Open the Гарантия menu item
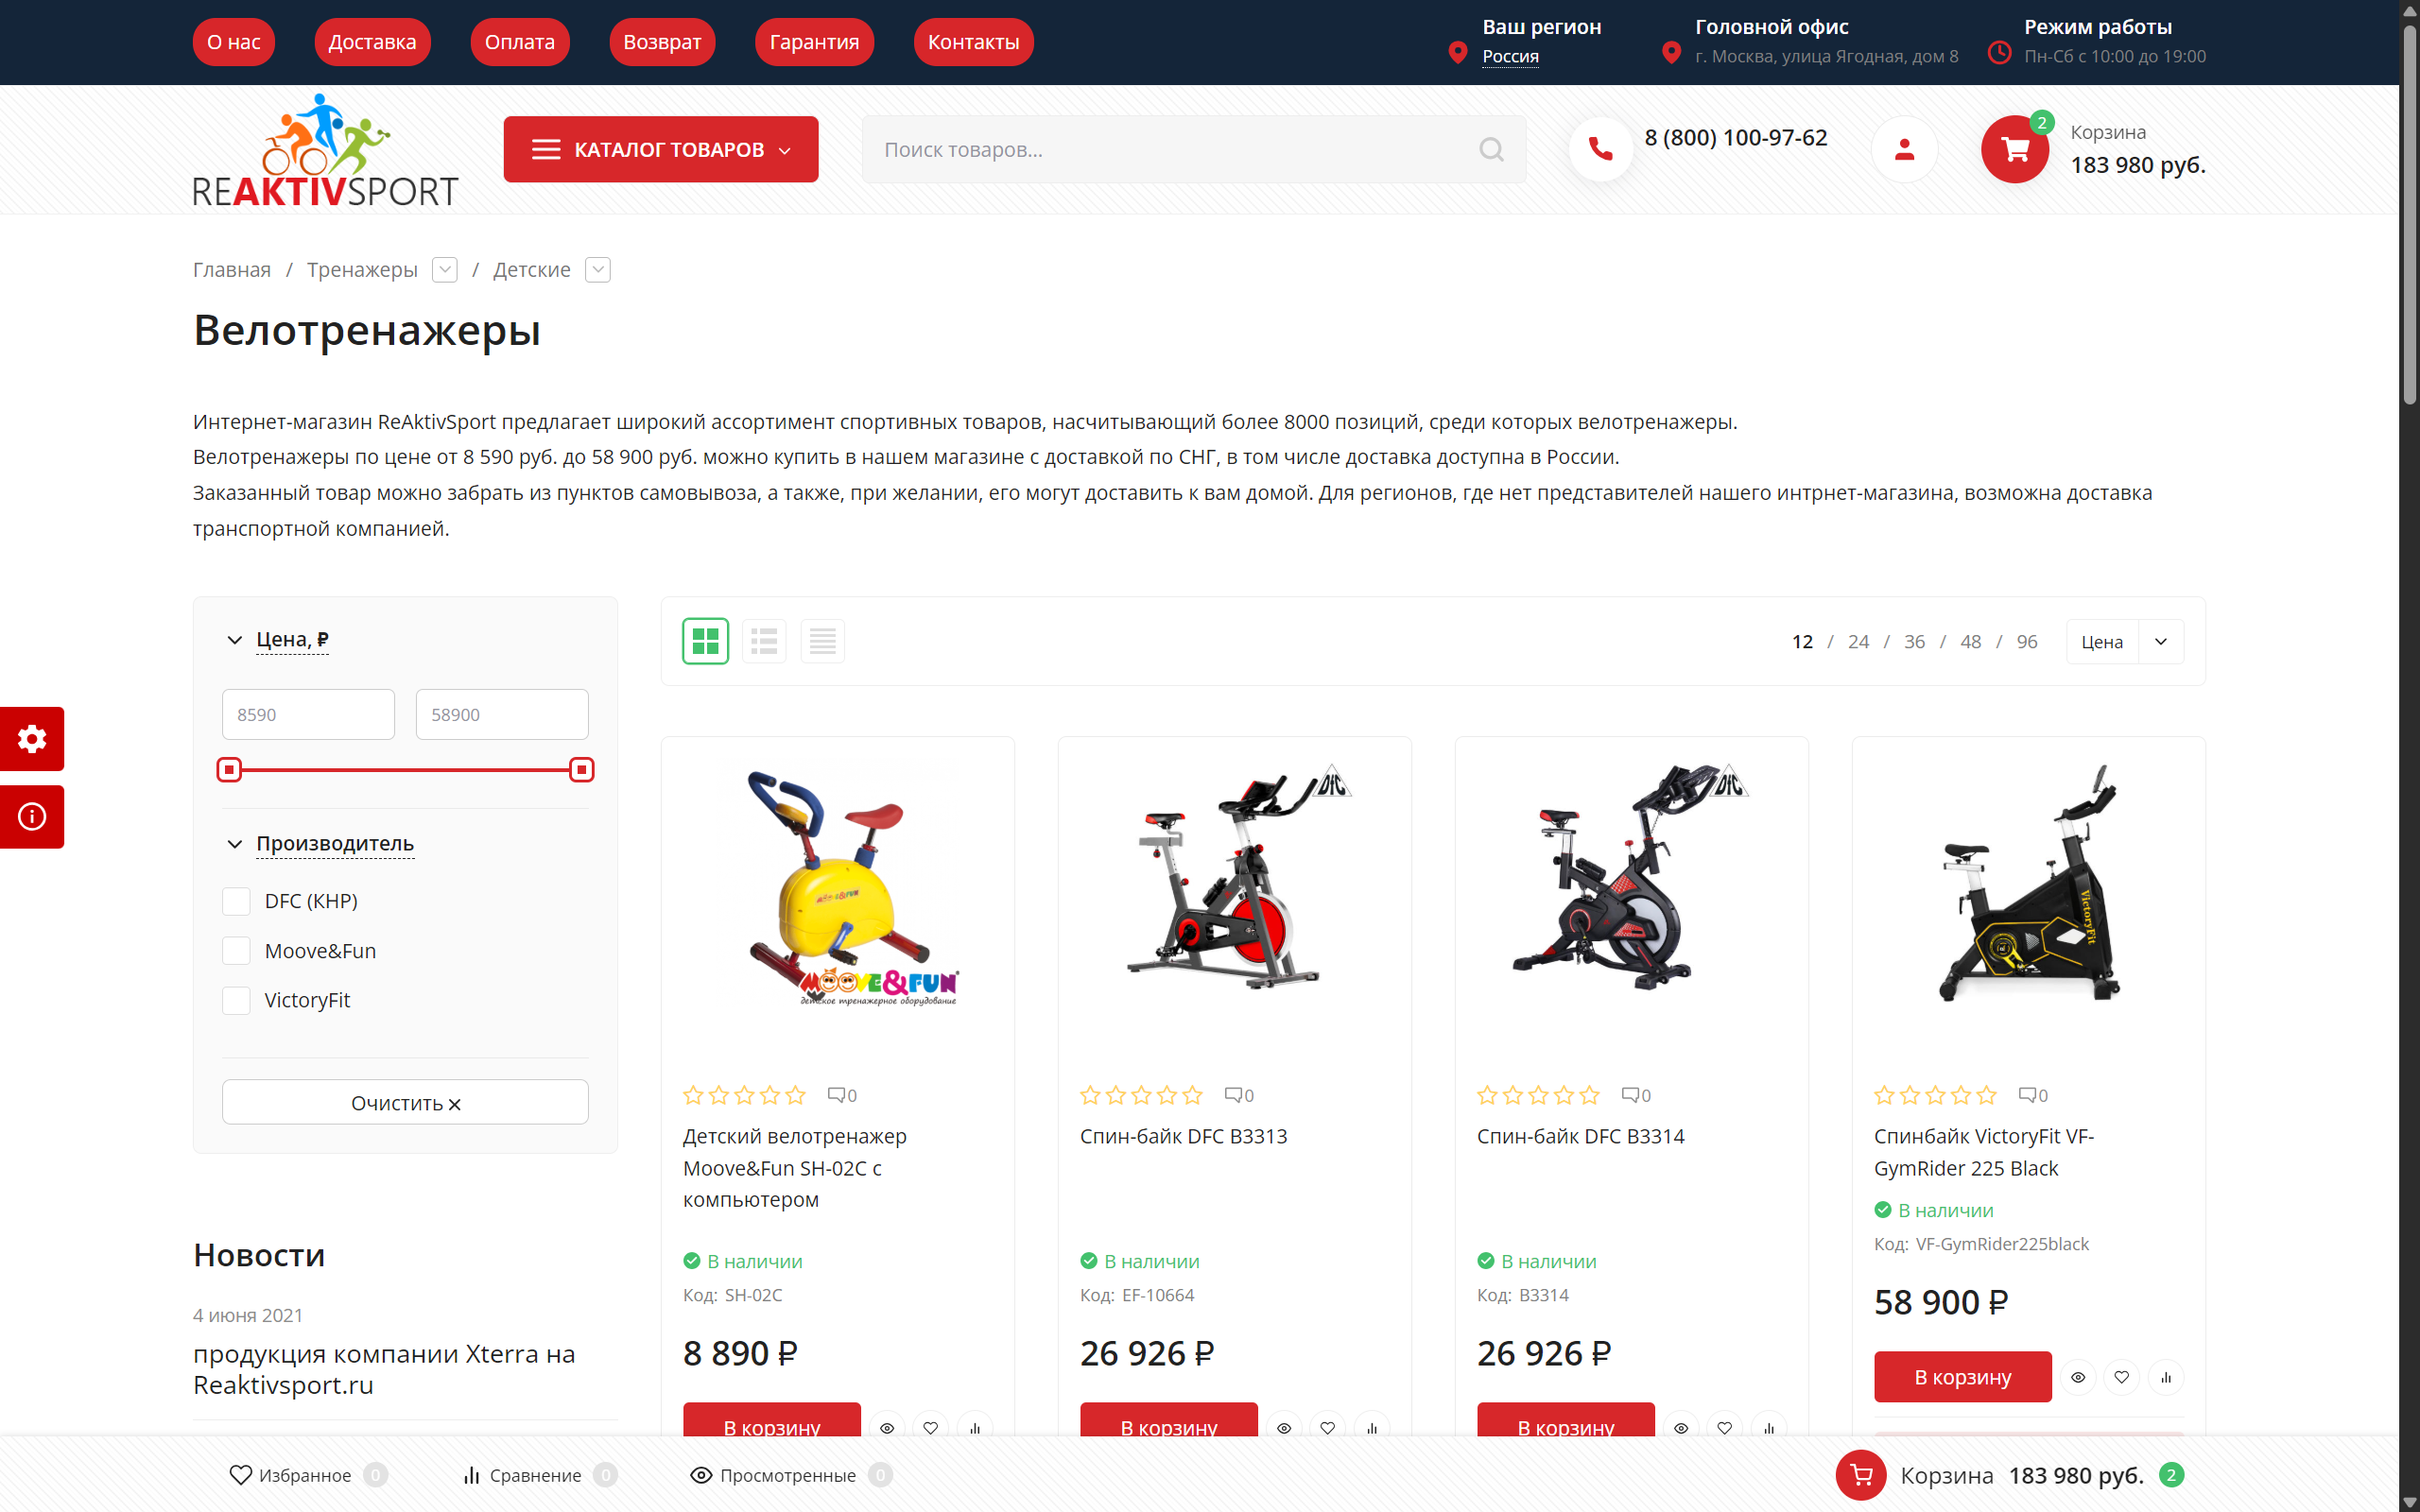The image size is (2420, 1512). pos(814,42)
